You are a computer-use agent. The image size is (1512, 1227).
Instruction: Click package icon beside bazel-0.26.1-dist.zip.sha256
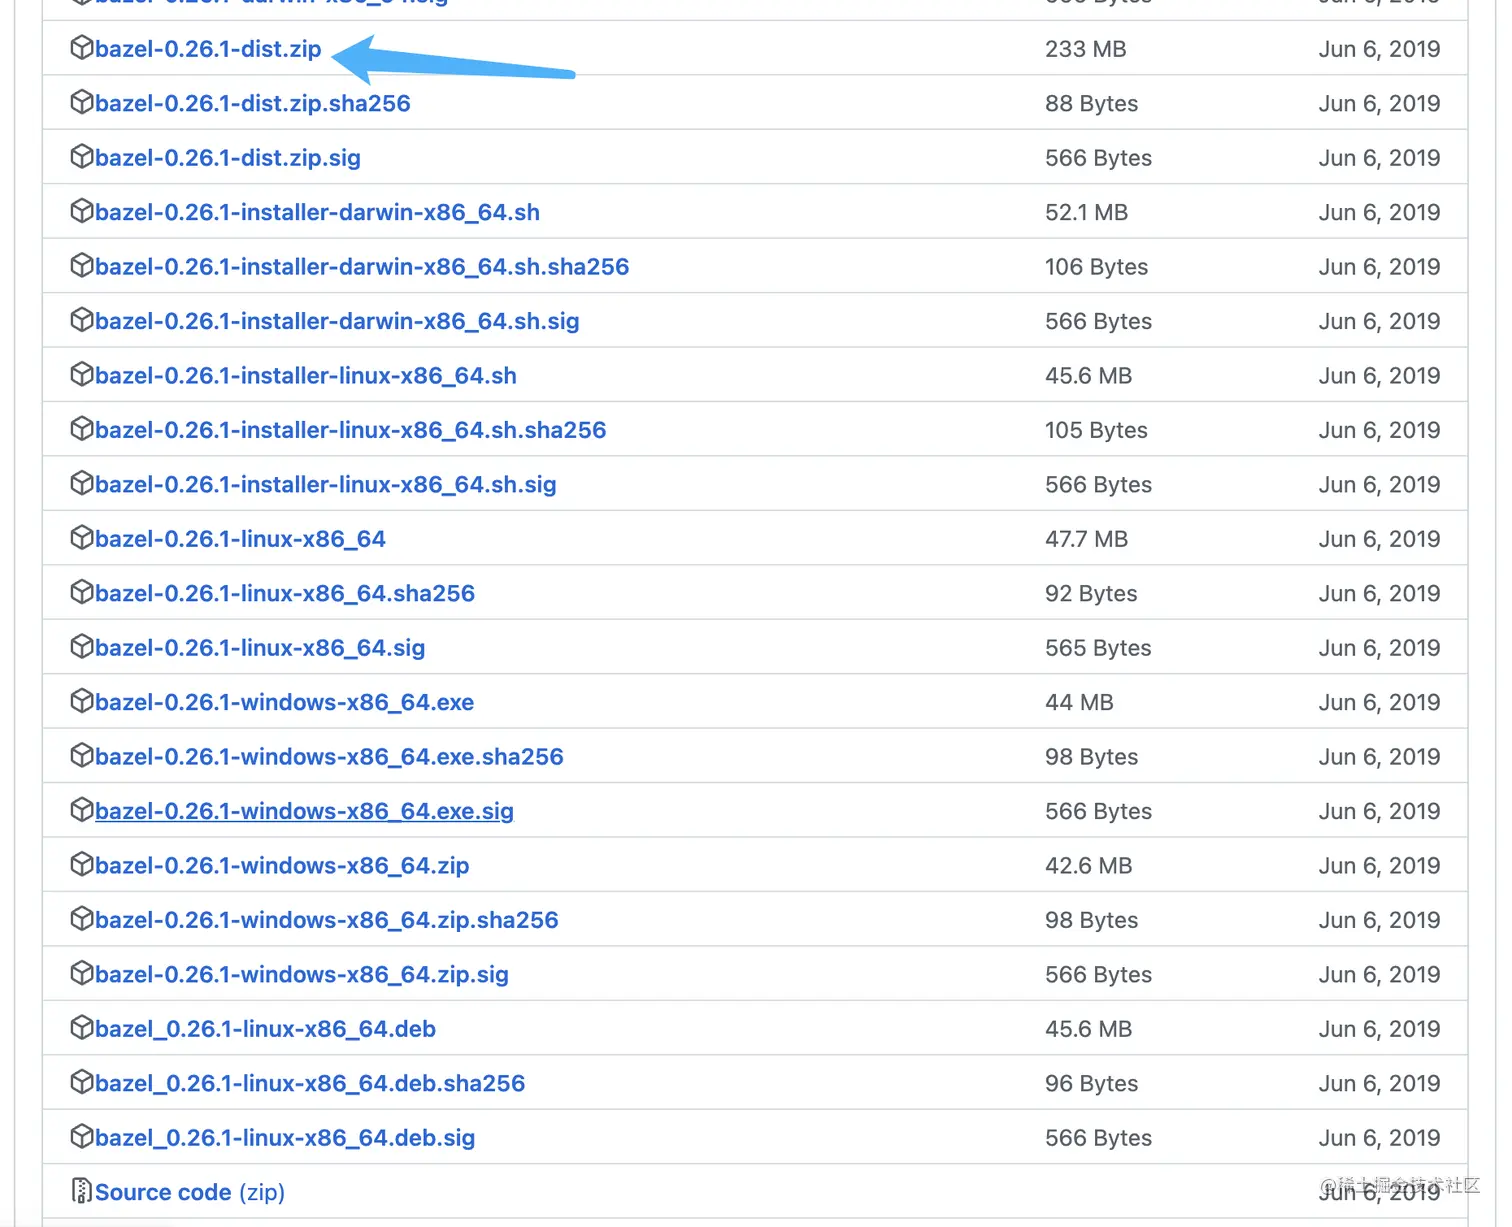81,102
